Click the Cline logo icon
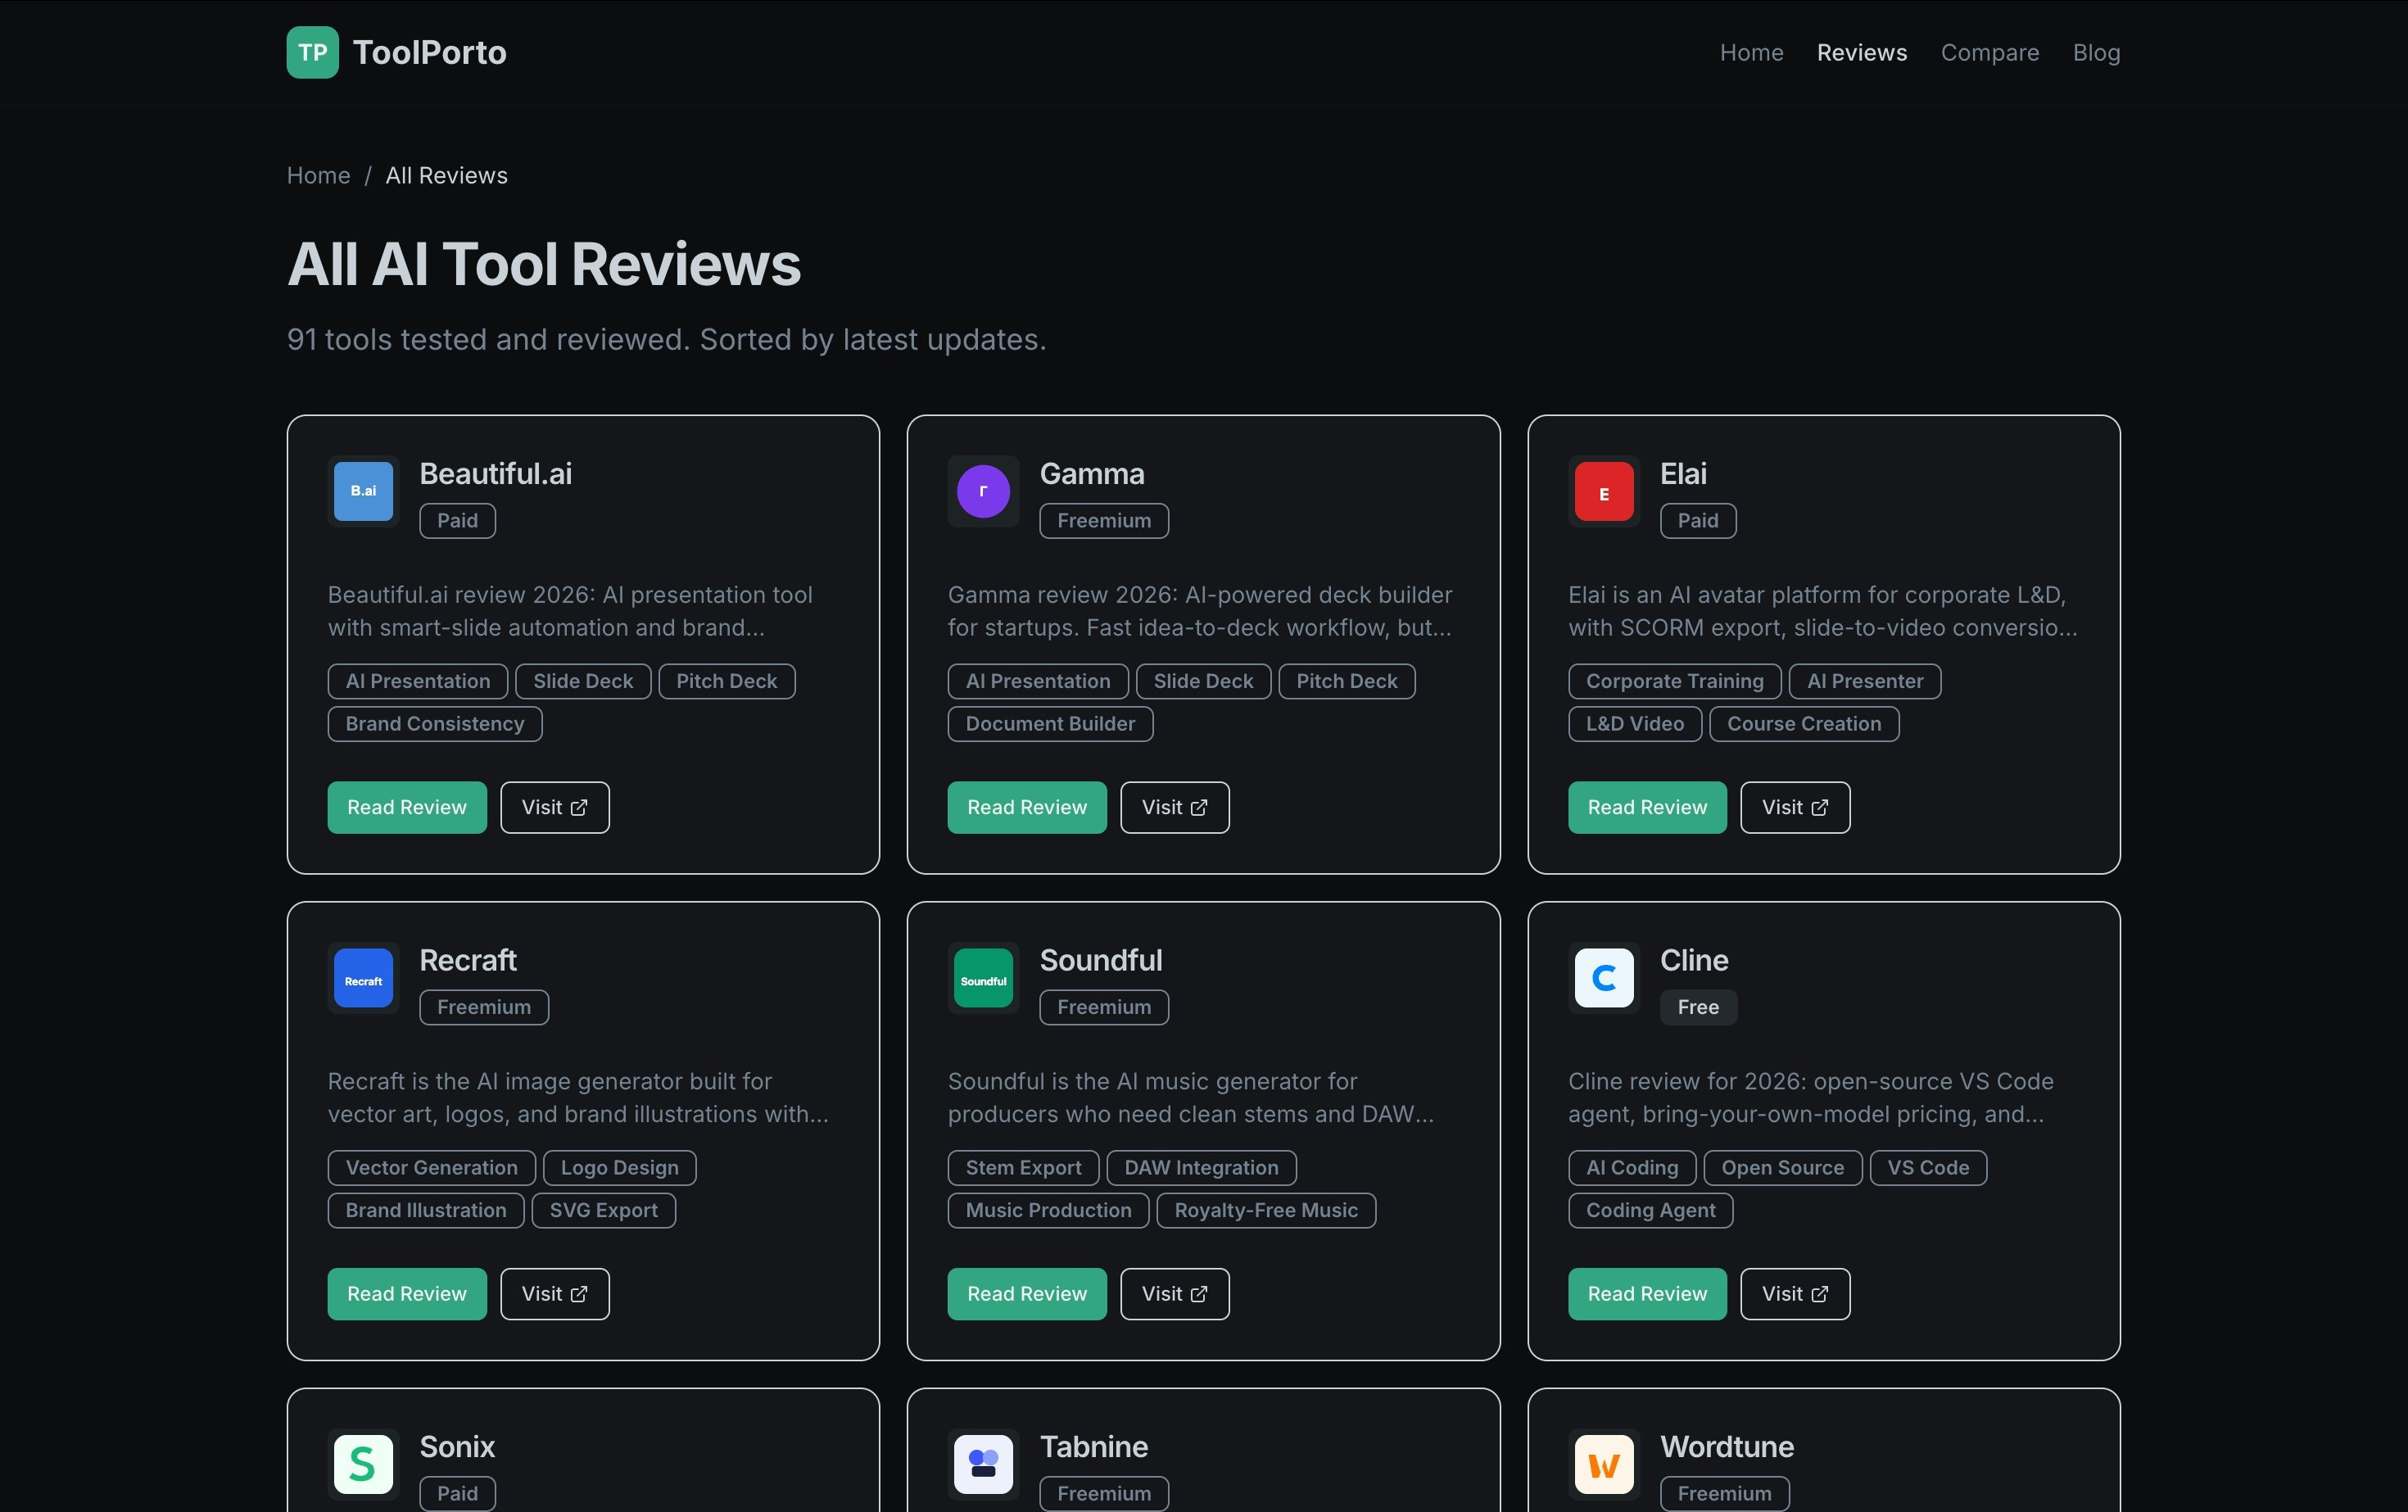 tap(1604, 978)
